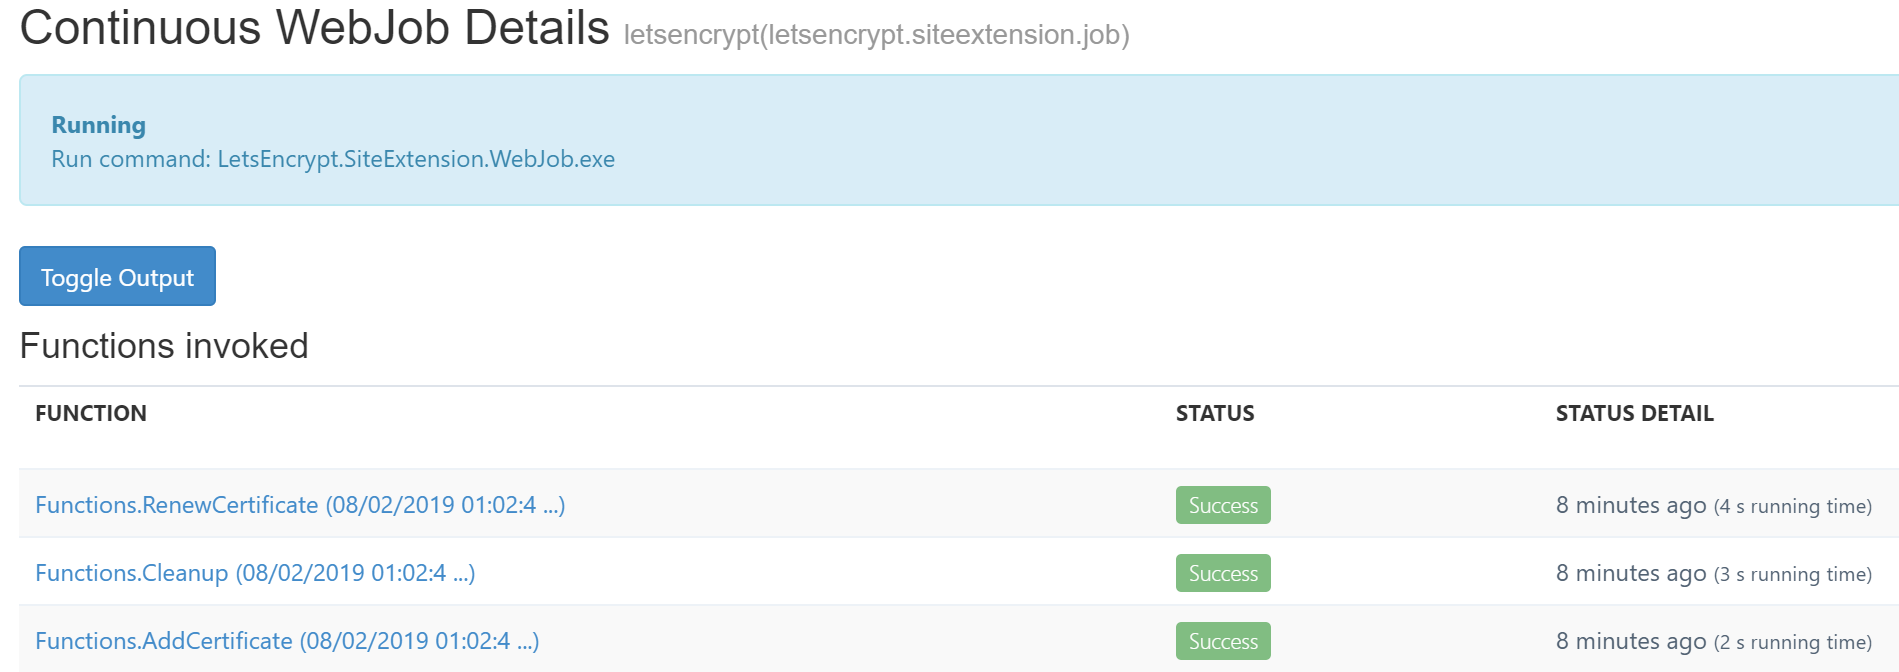Click the Success badge for AddCertificate
The image size is (1899, 672).
pos(1222,641)
